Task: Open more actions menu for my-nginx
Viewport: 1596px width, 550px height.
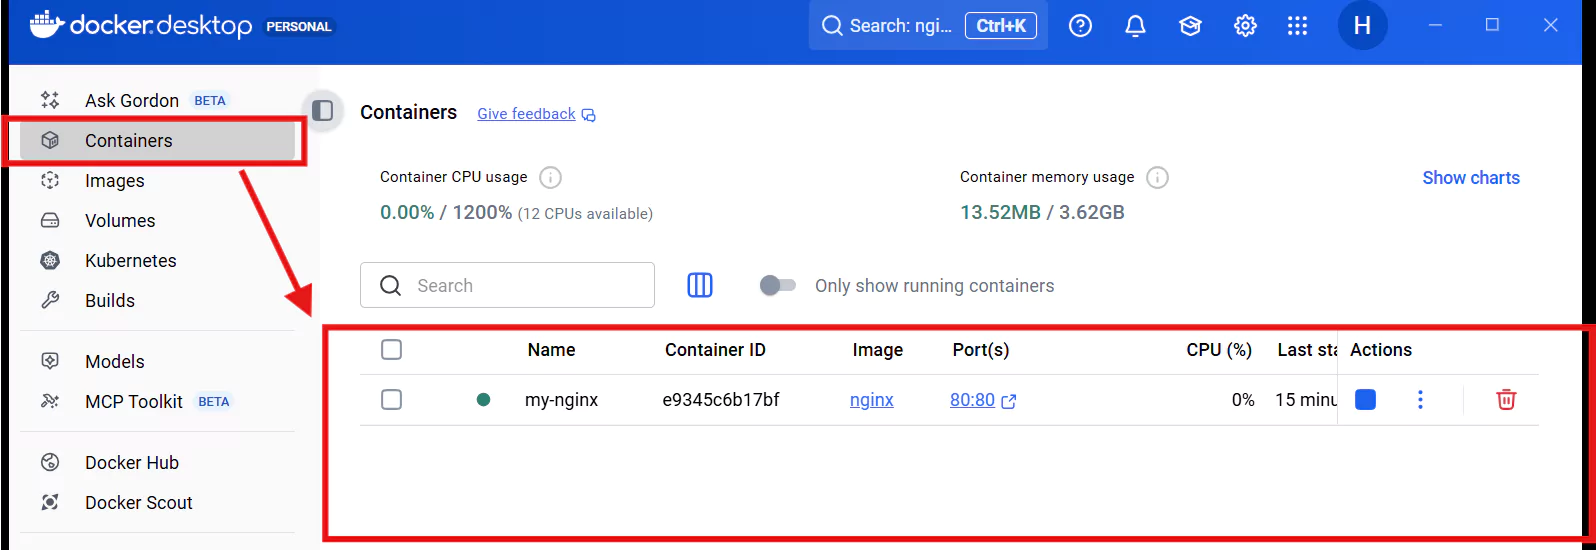Action: coord(1420,400)
